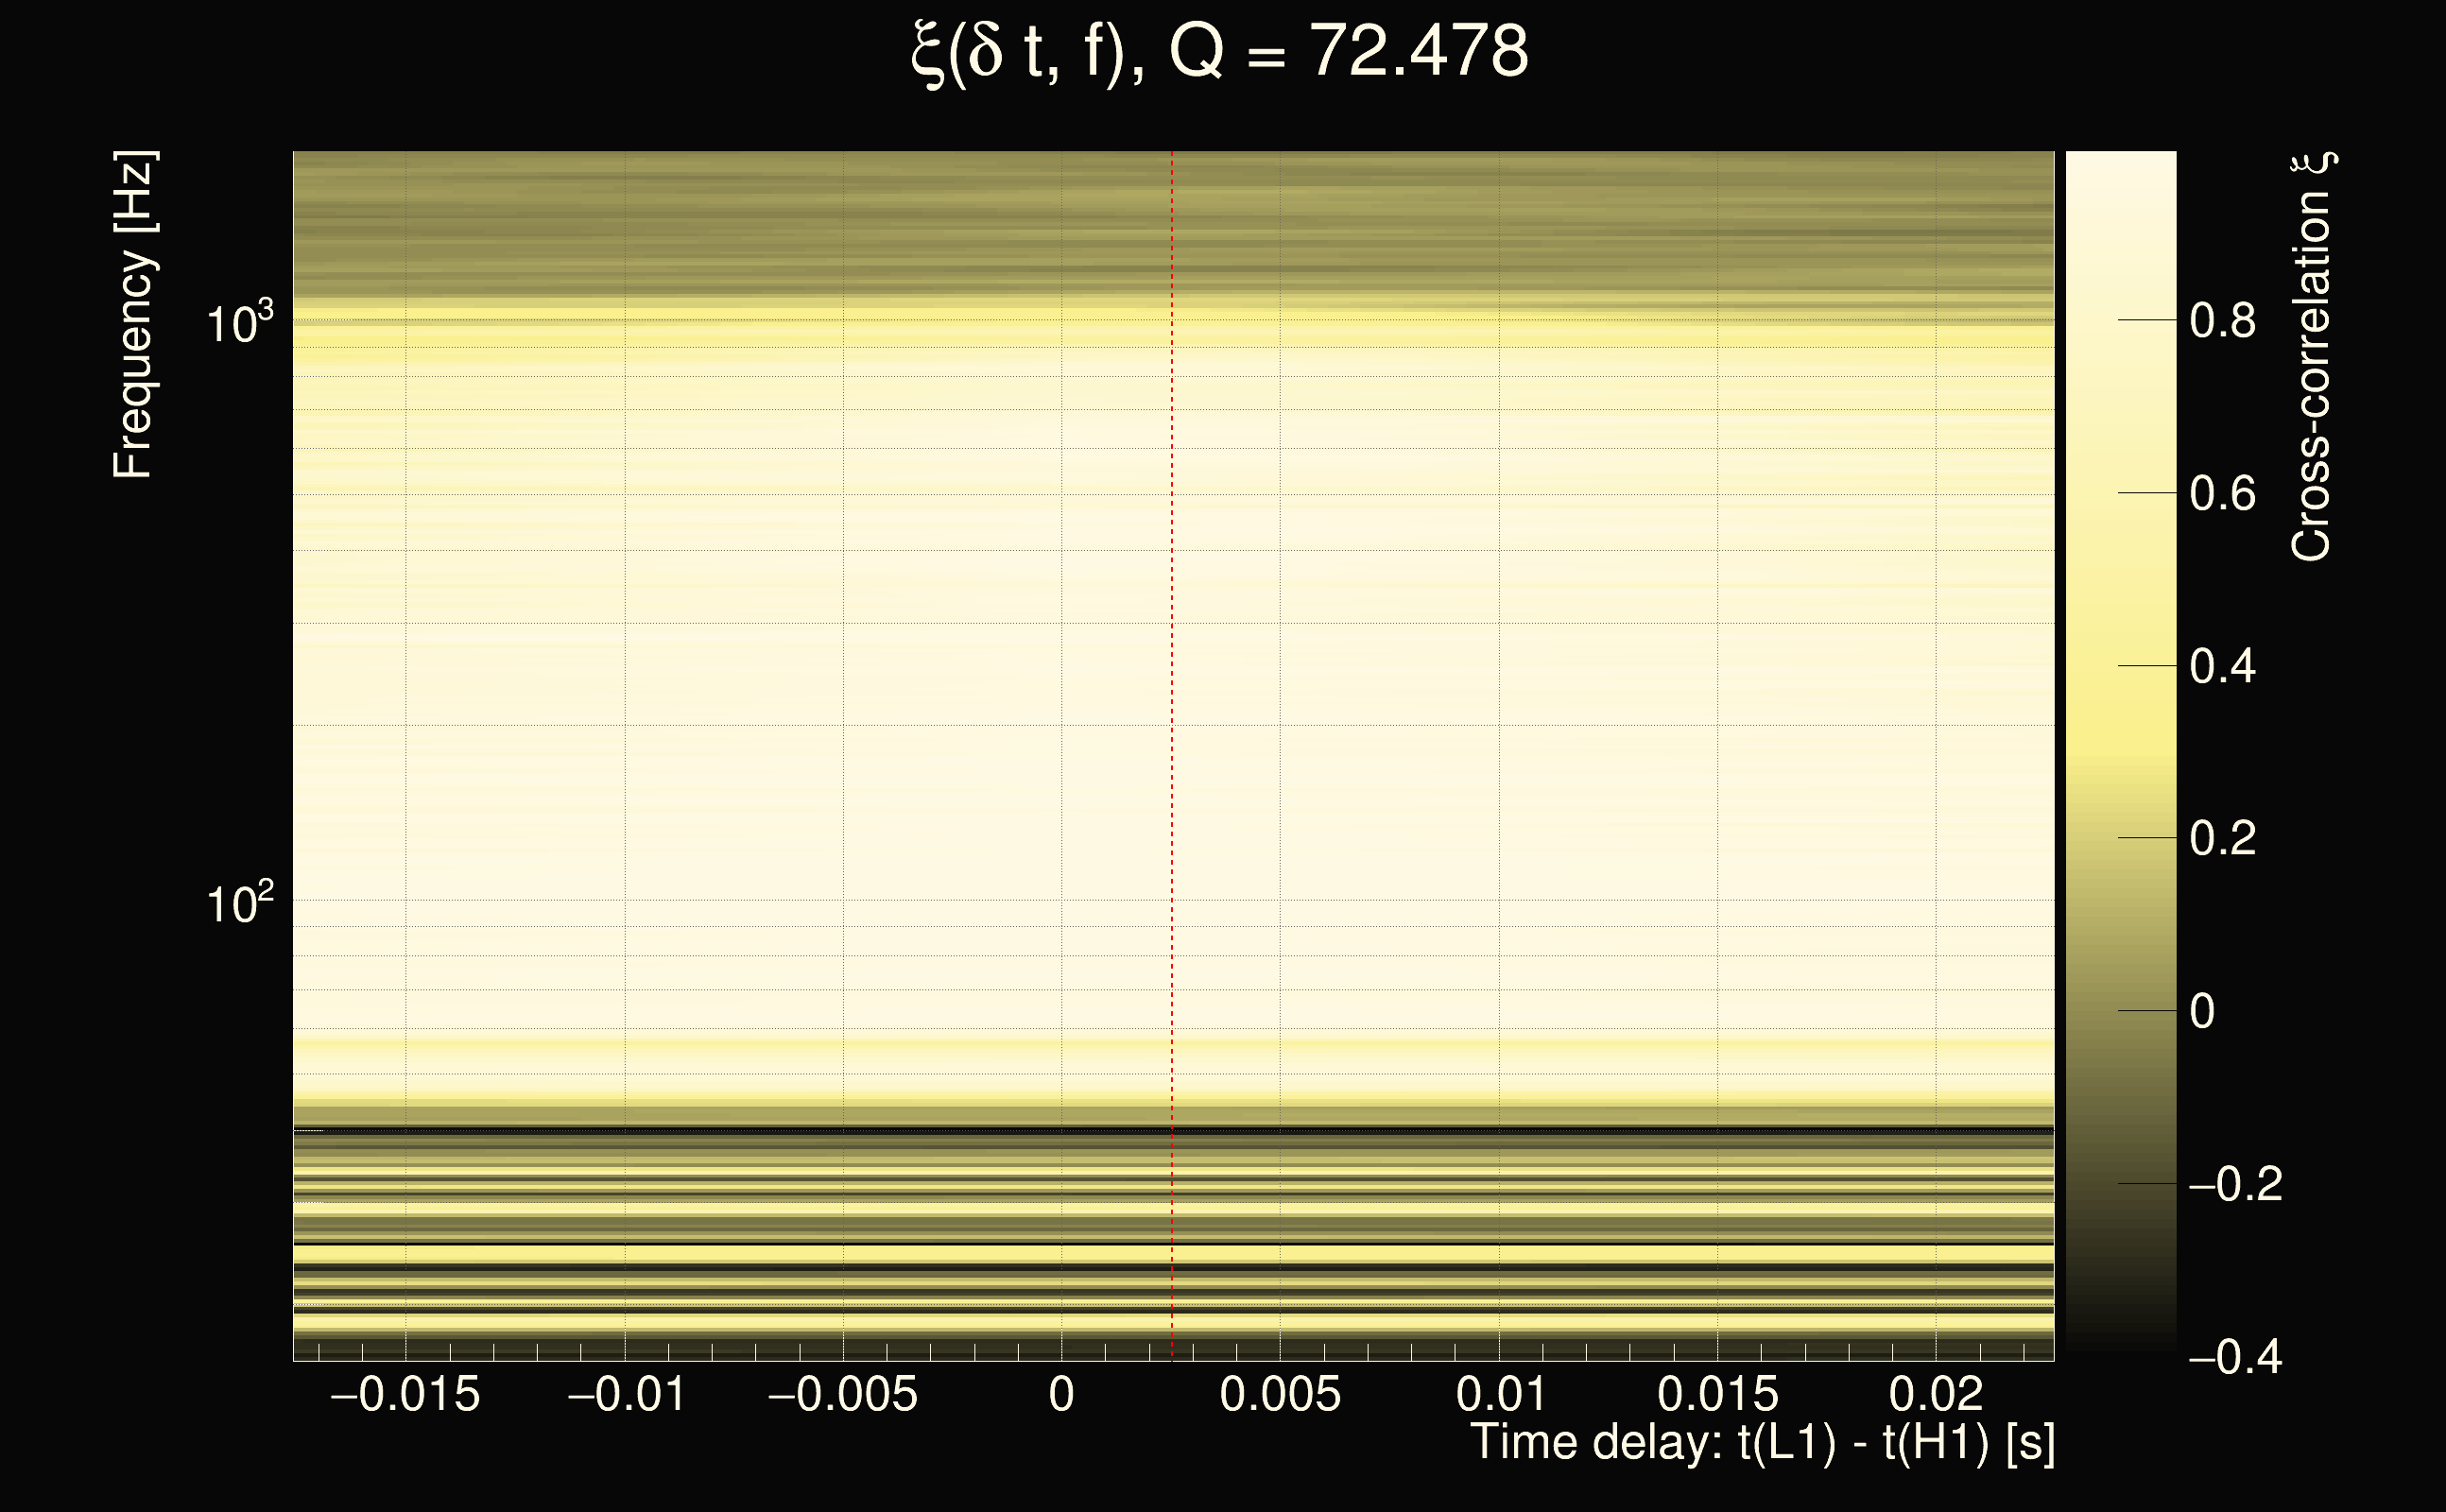The height and width of the screenshot is (1512, 2446).
Task: Click the 0.2 colorbar tick label
Action: tap(2222, 838)
